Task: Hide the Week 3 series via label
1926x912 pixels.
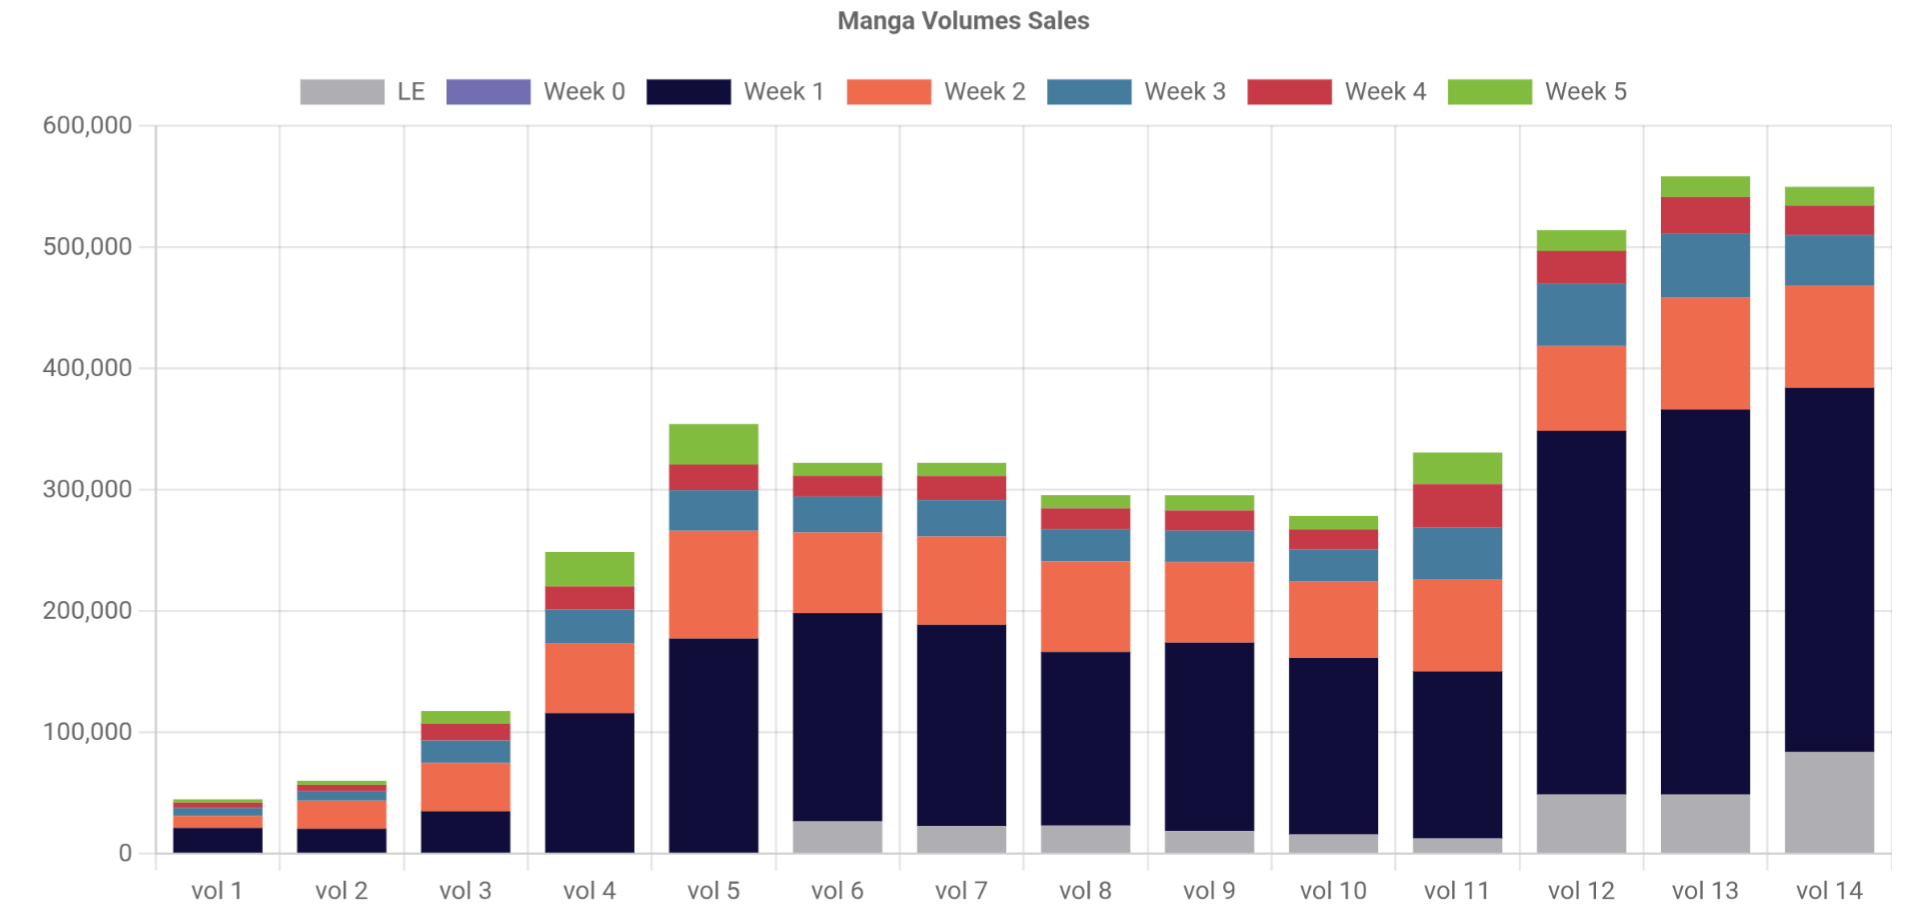Action: click(1185, 92)
